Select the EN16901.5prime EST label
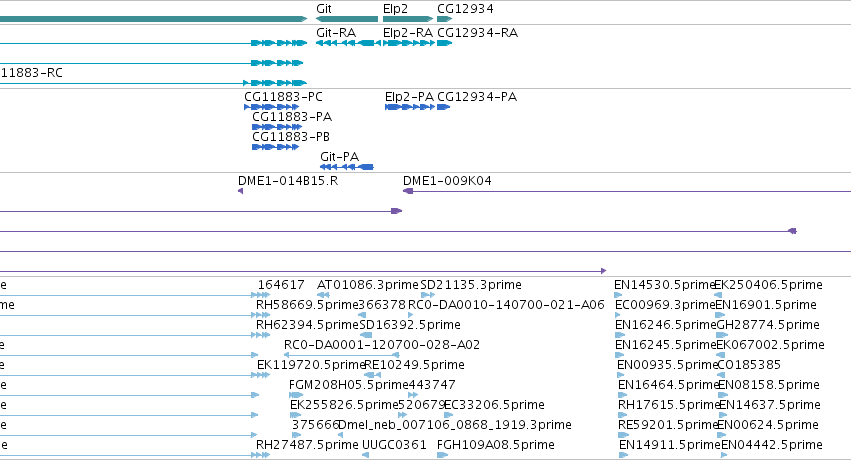 766,305
